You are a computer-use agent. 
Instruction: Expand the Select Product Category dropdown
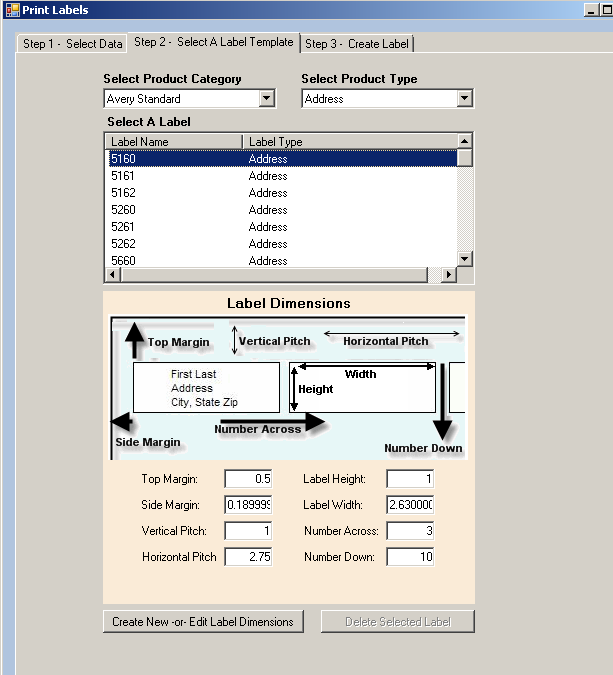click(x=266, y=99)
